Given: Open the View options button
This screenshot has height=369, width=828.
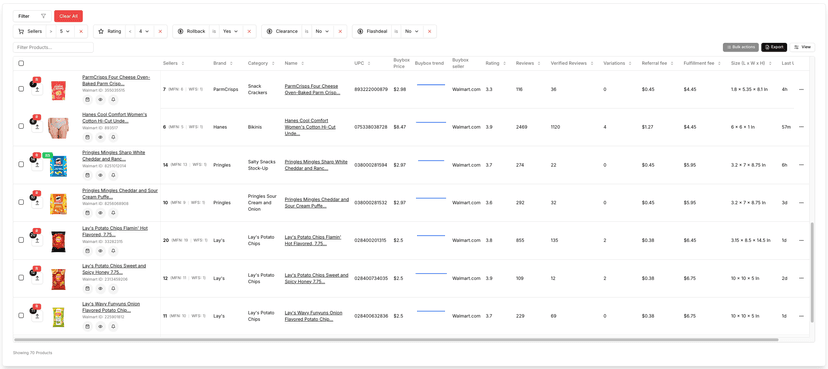Looking at the screenshot, I should click(802, 47).
